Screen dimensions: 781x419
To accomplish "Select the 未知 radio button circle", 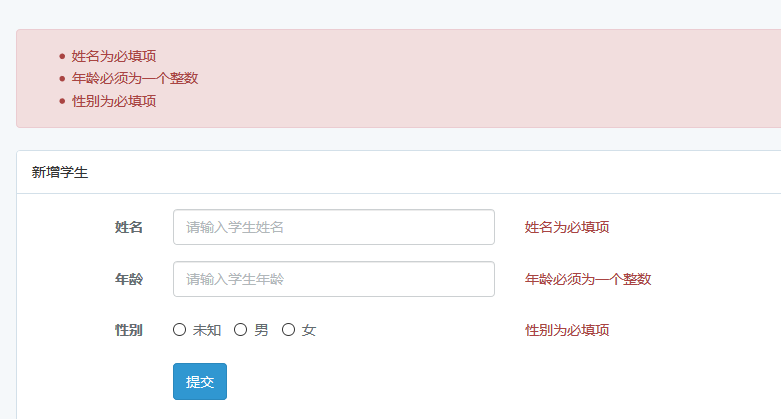I will point(180,330).
